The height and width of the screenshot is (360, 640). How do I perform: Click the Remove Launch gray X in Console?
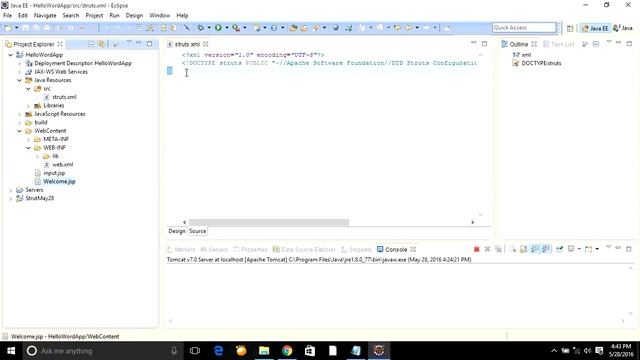click(x=487, y=249)
